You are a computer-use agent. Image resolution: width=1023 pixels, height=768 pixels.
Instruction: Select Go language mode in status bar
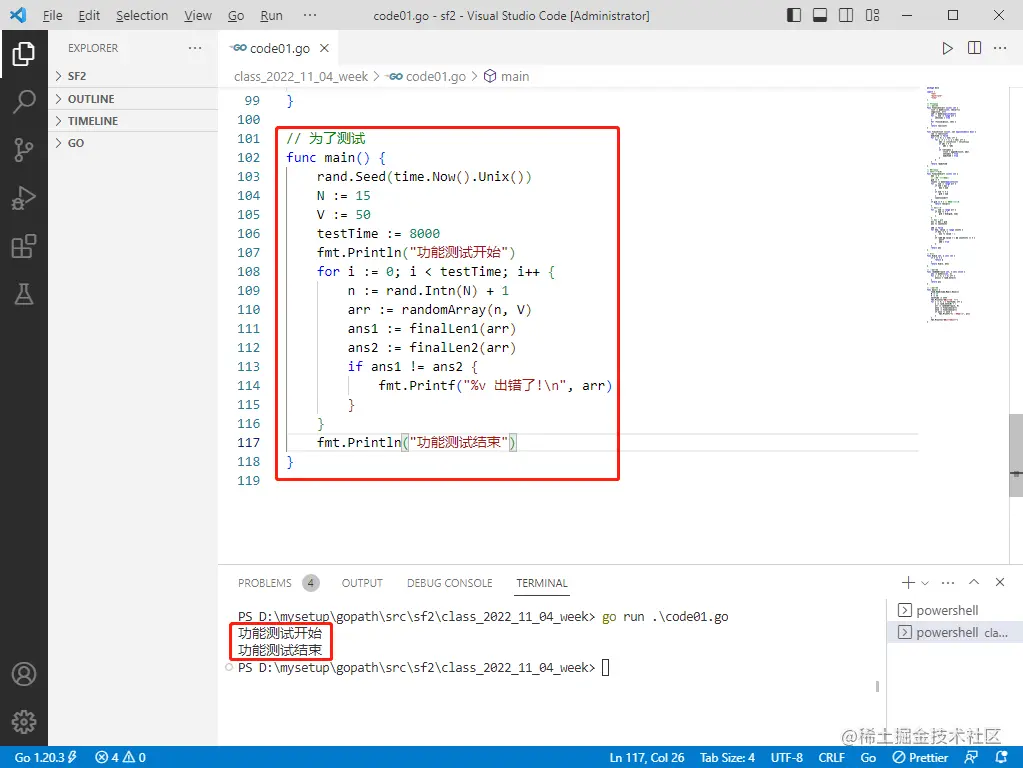[868, 758]
